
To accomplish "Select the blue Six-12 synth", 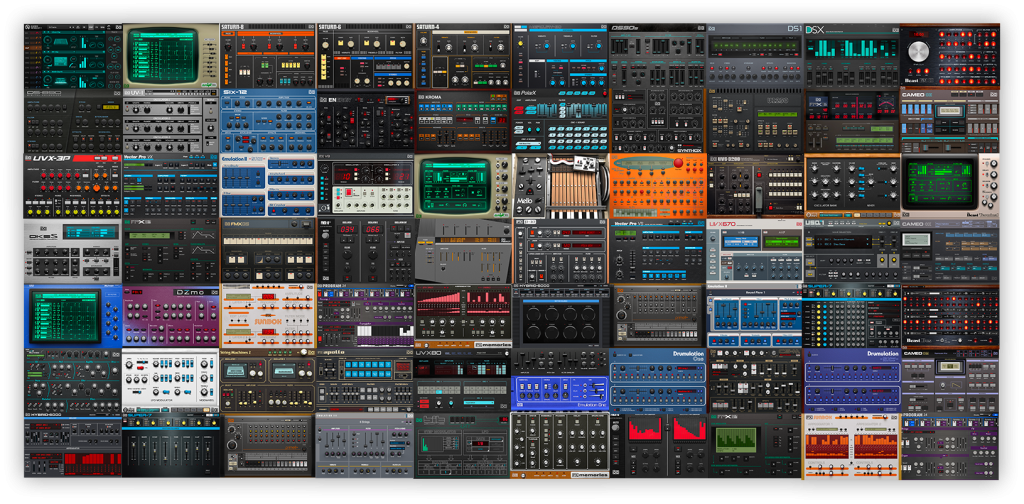I will (x=268, y=121).
